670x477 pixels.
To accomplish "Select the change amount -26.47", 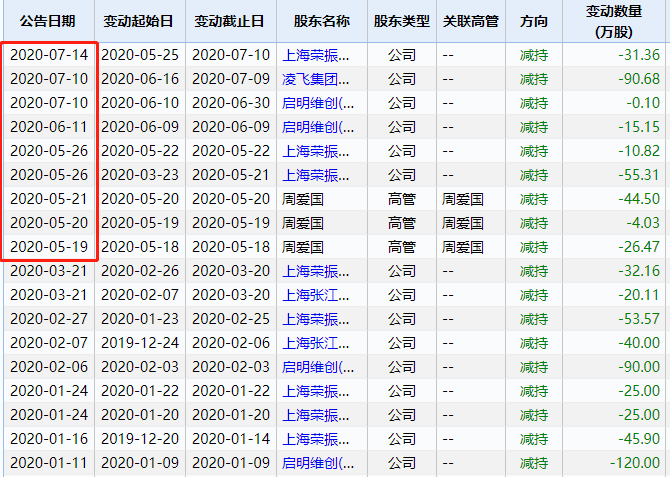I will (639, 247).
